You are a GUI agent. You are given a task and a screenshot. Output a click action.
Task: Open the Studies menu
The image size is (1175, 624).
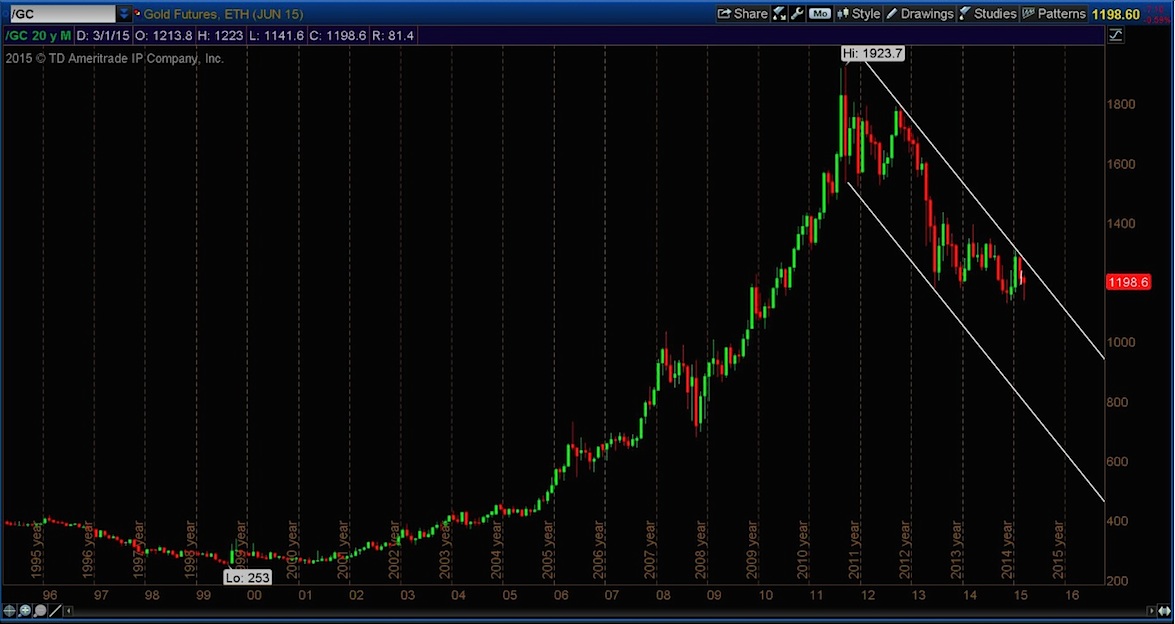988,13
